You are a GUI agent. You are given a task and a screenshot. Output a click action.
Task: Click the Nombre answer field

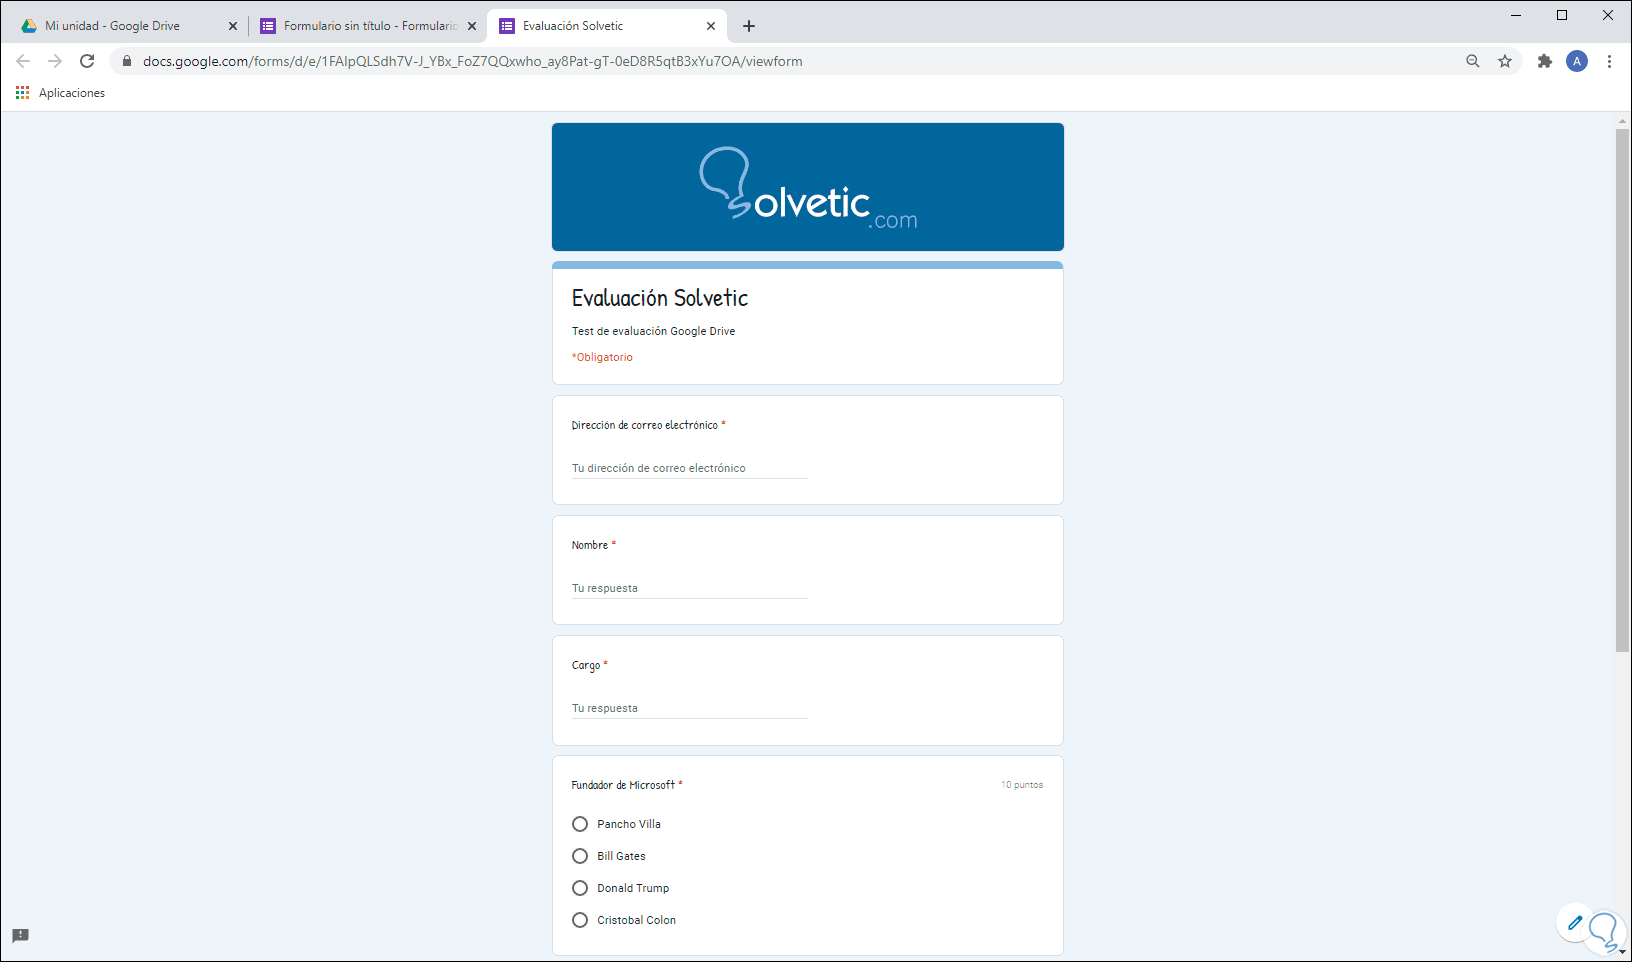point(689,588)
